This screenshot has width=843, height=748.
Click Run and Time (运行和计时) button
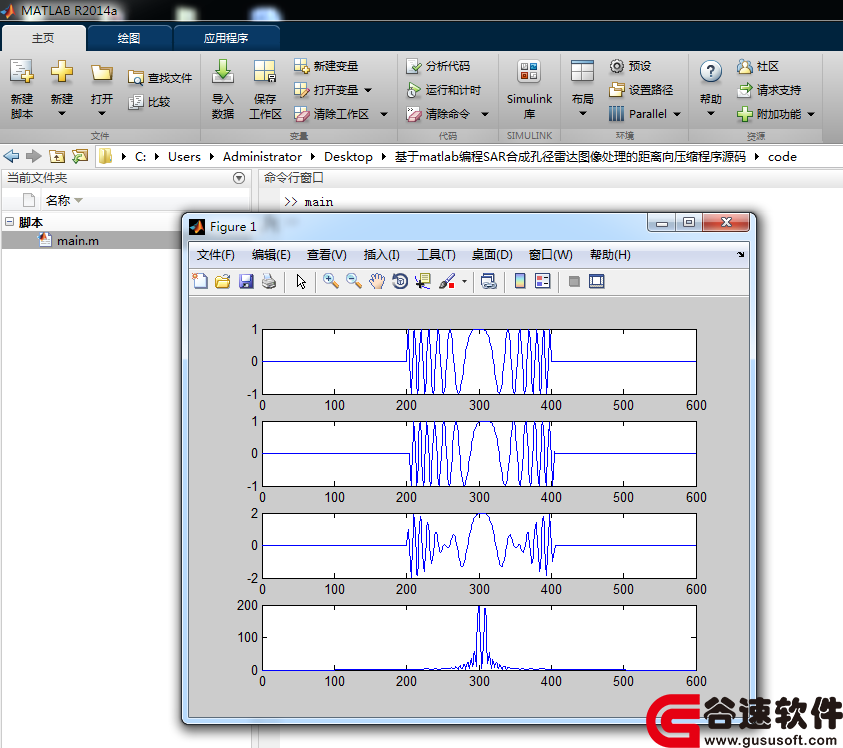click(x=443, y=90)
